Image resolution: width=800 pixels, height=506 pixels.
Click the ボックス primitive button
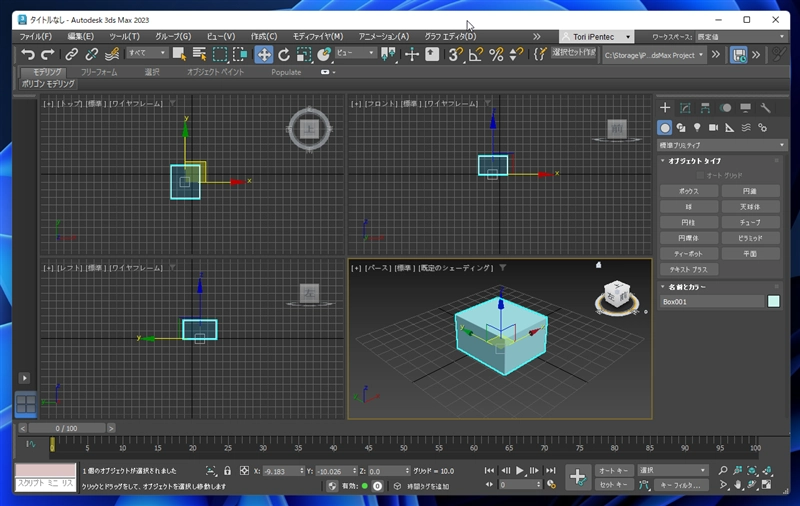689,191
